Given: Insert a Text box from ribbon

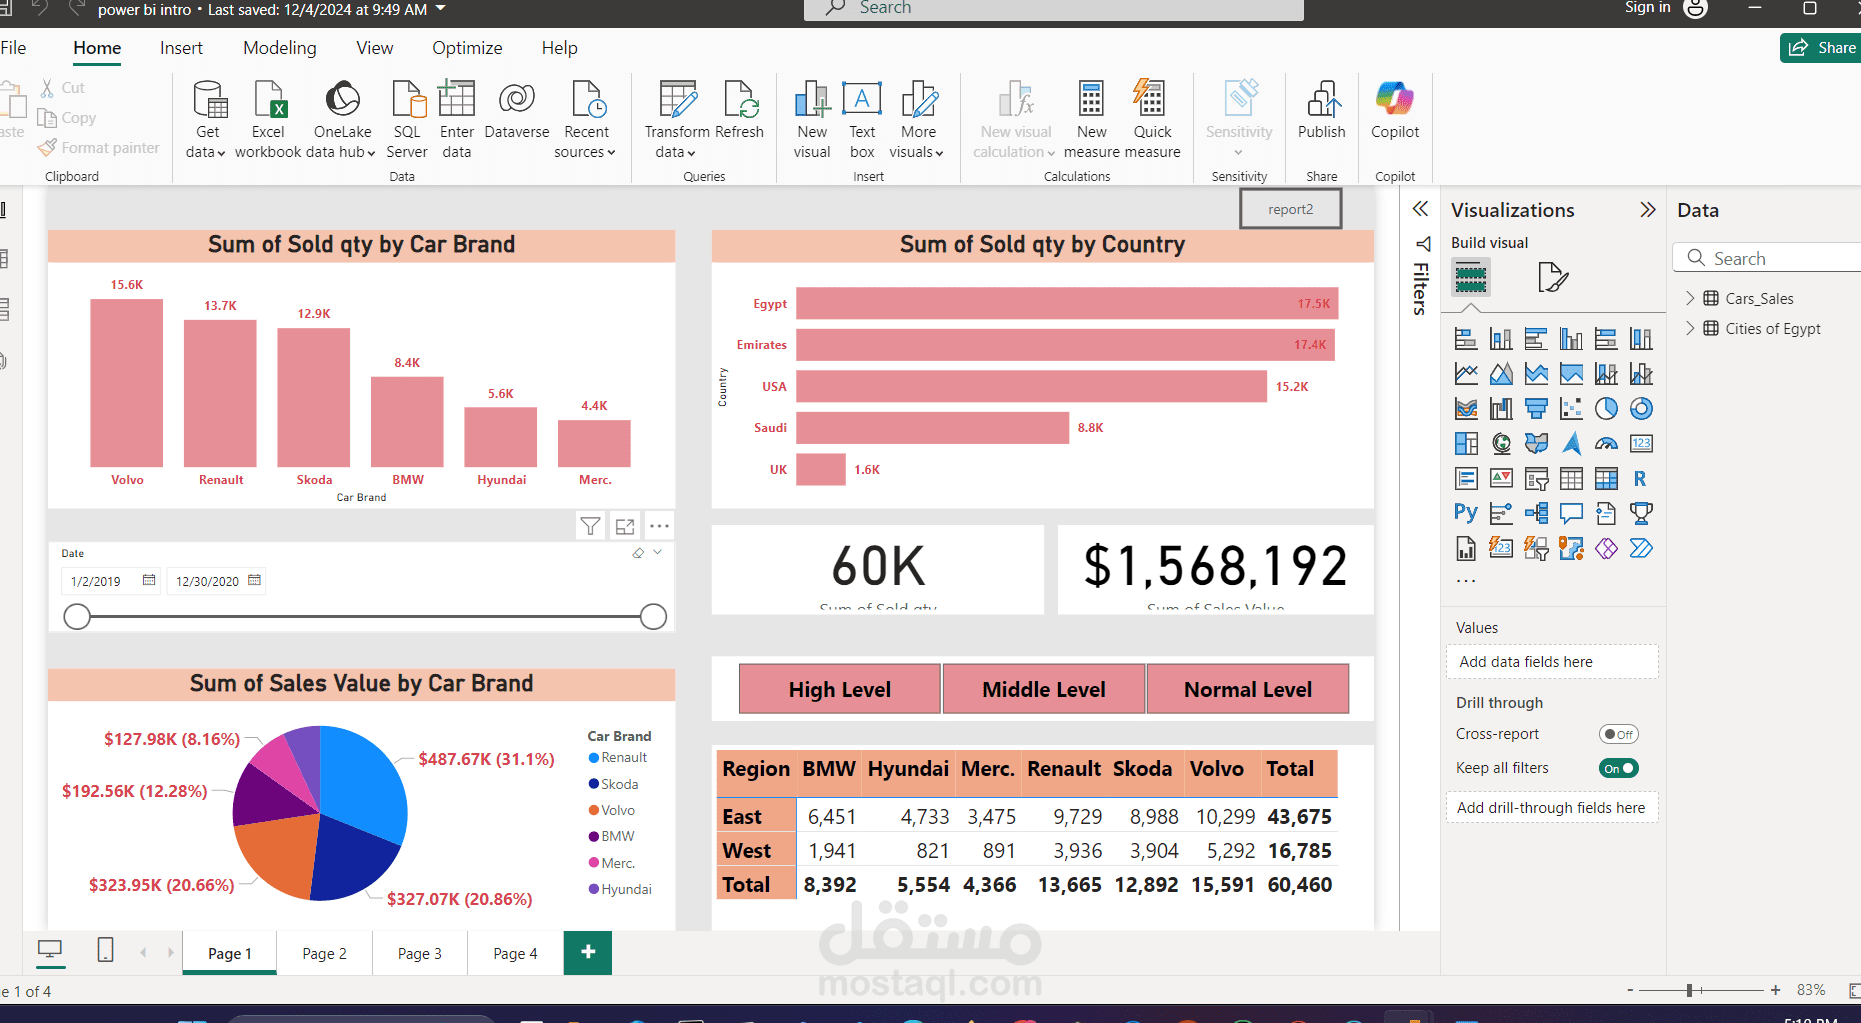Looking at the screenshot, I should (862, 100).
